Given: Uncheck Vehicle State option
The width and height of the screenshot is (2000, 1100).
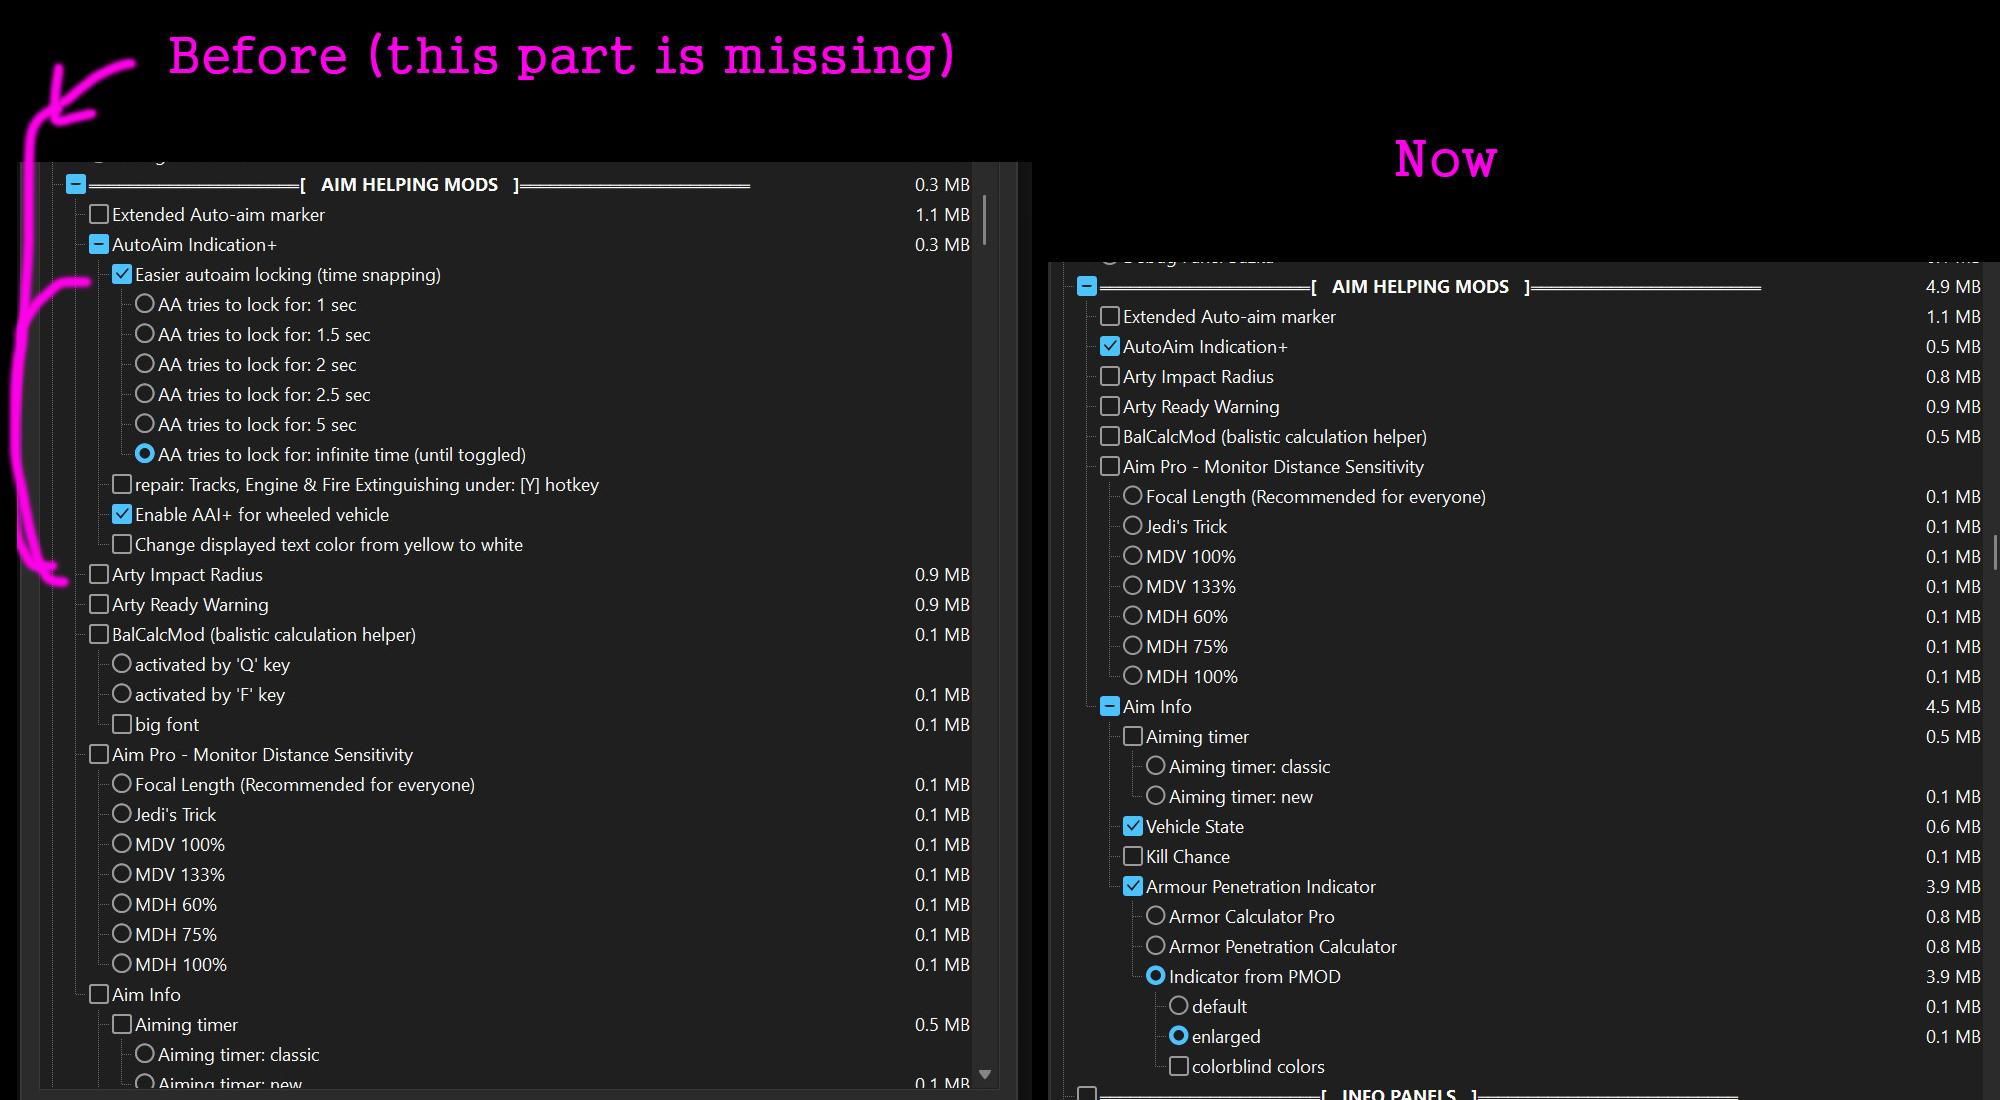Looking at the screenshot, I should 1132,826.
